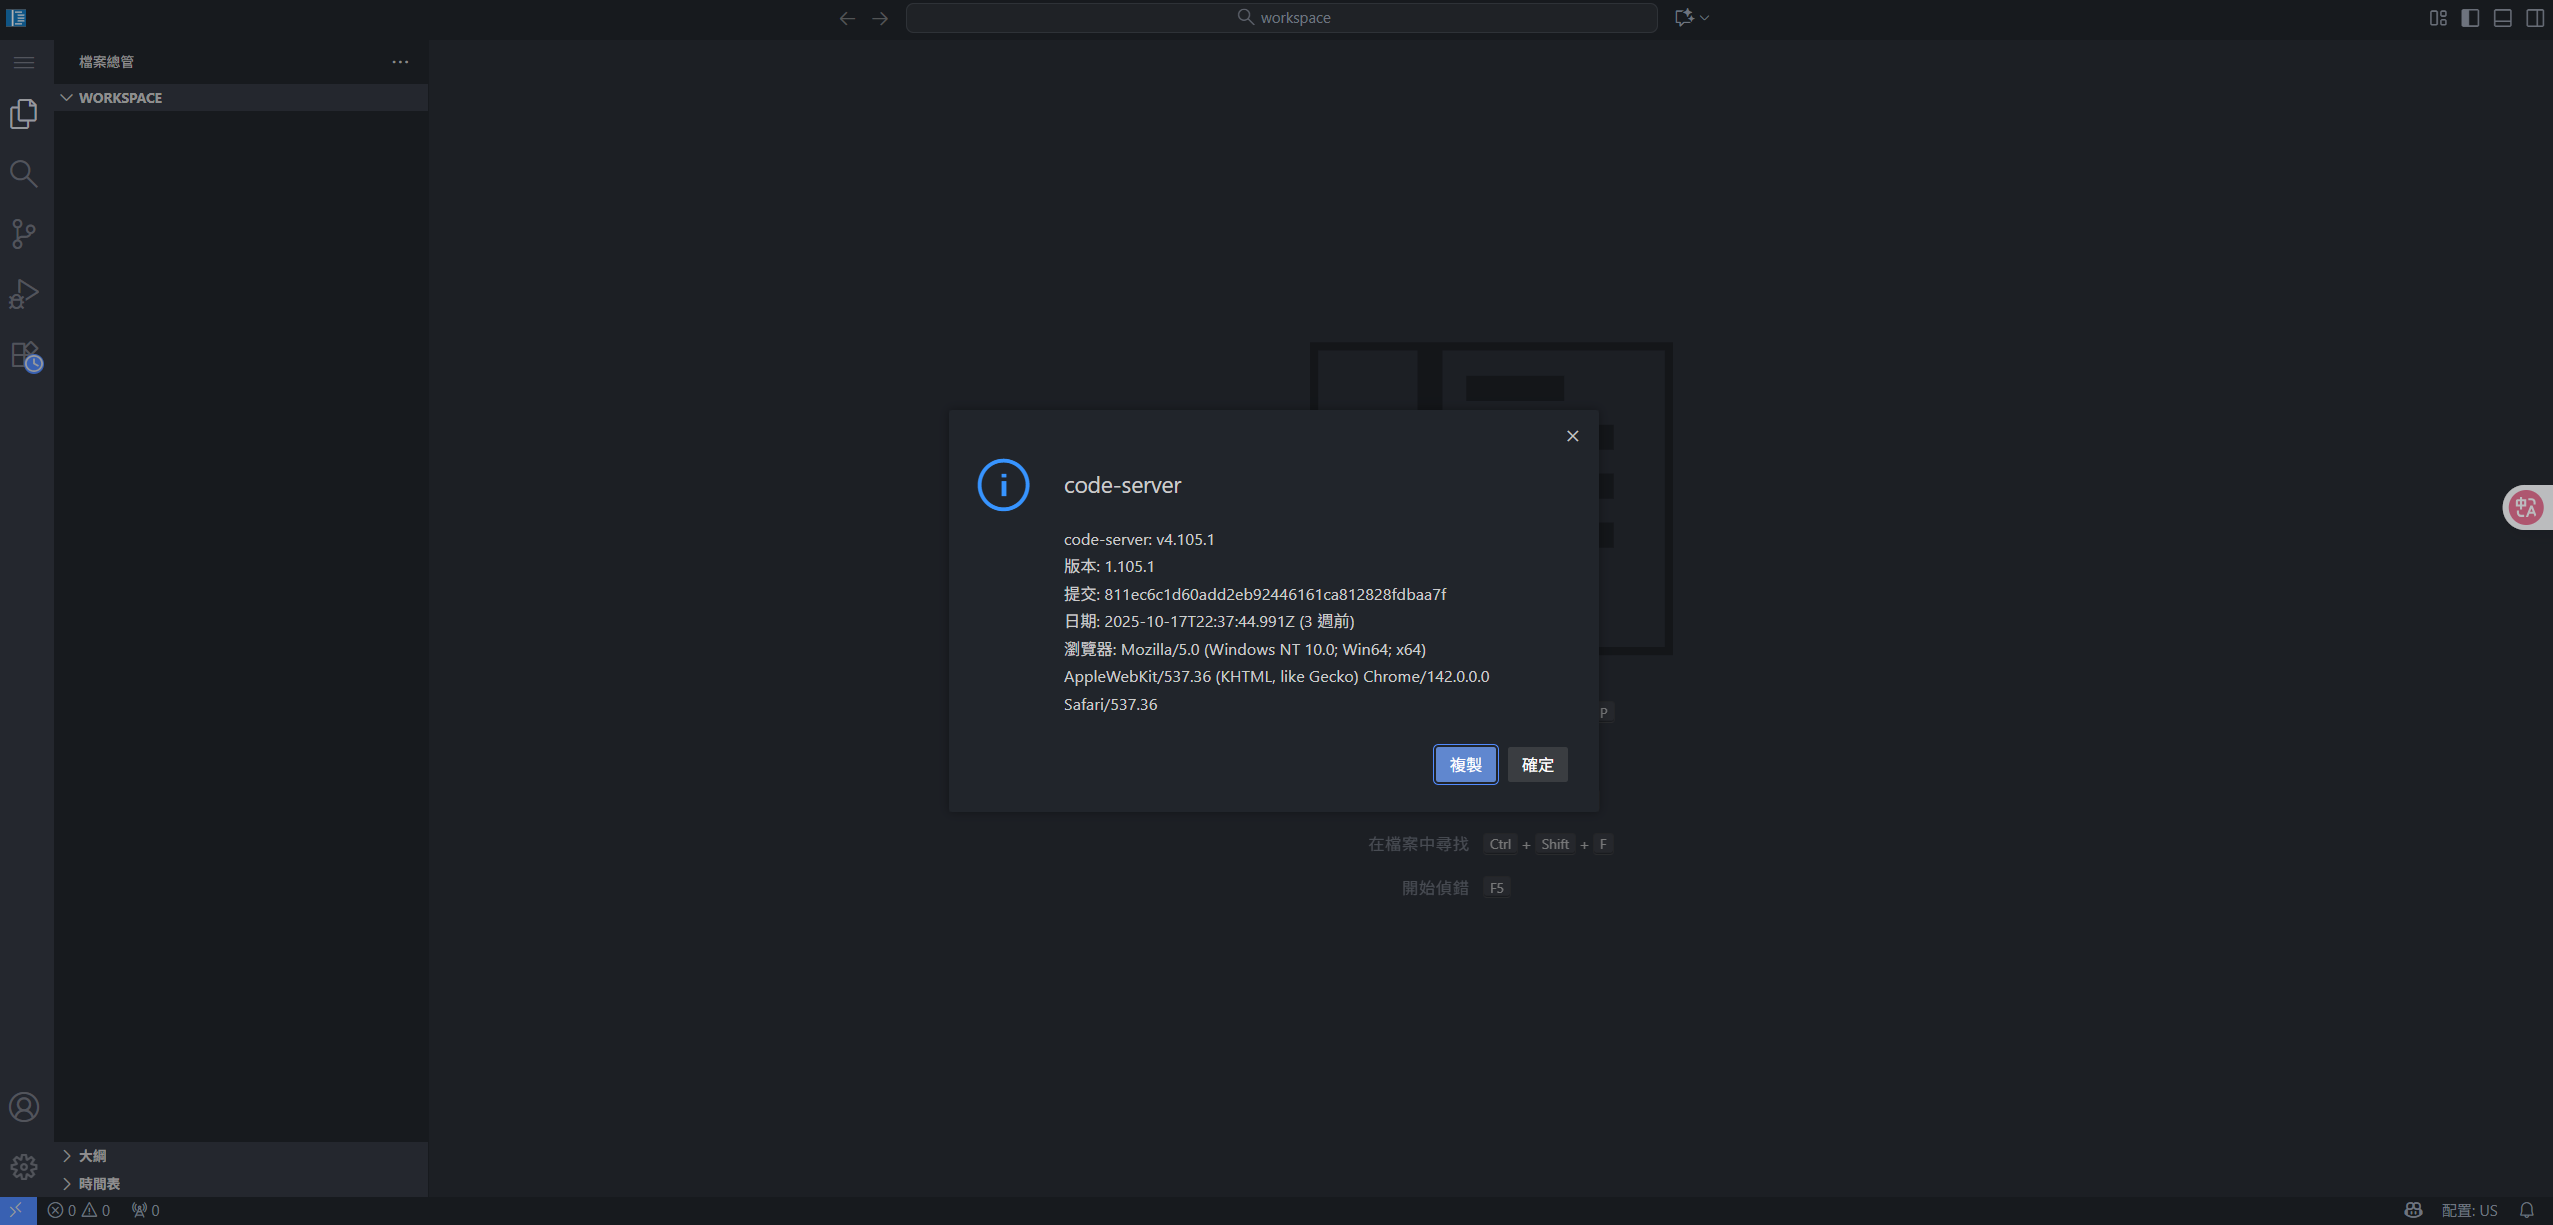Image resolution: width=2553 pixels, height=1225 pixels.
Task: Open the Extensions view icon
Action: (26, 356)
